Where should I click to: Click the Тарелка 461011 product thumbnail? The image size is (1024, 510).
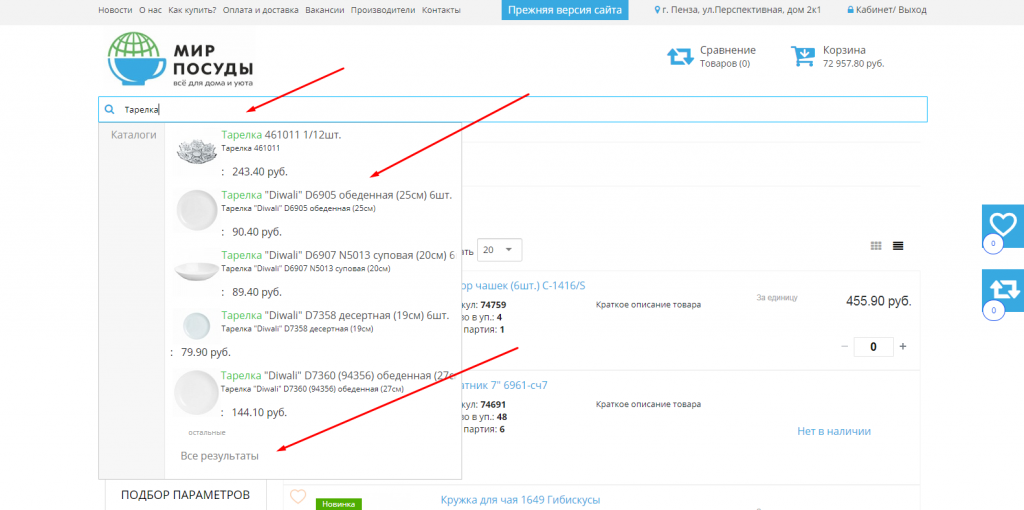196,151
